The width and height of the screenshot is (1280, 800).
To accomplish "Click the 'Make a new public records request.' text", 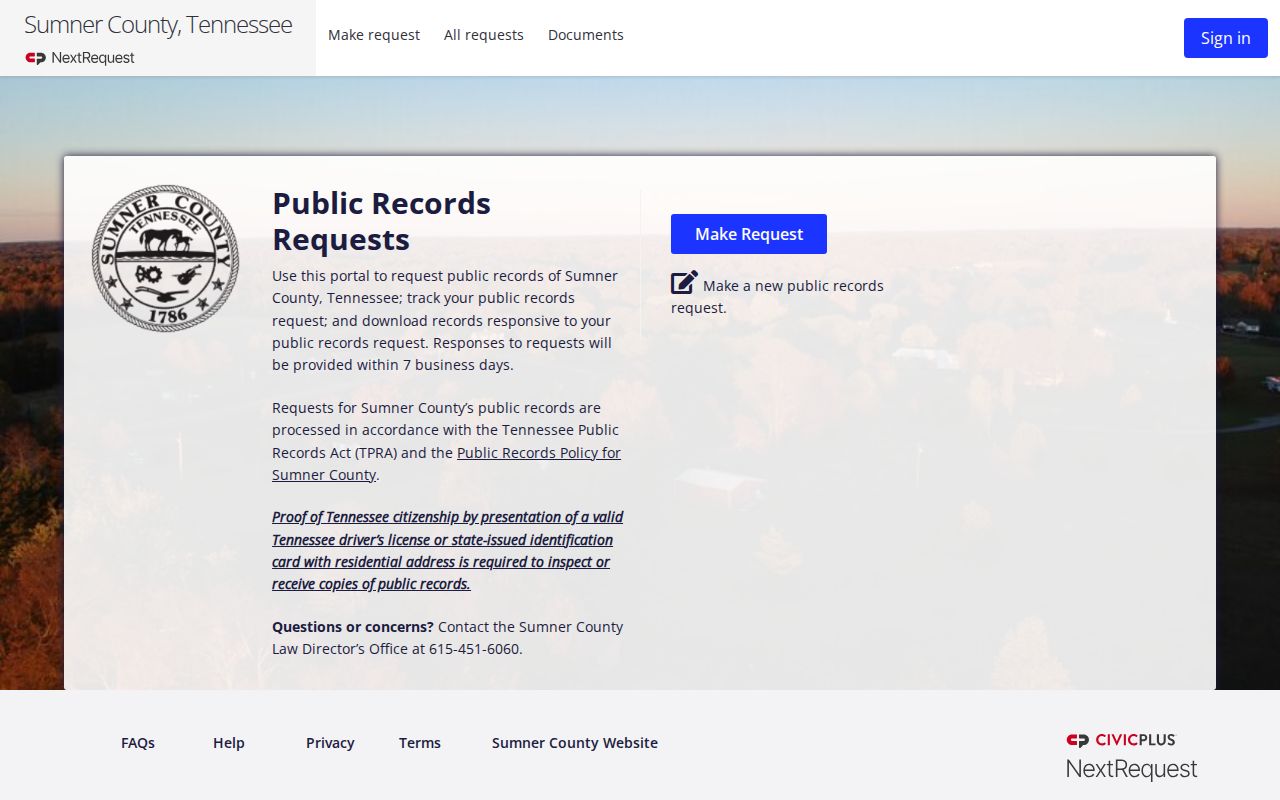I will pos(777,297).
